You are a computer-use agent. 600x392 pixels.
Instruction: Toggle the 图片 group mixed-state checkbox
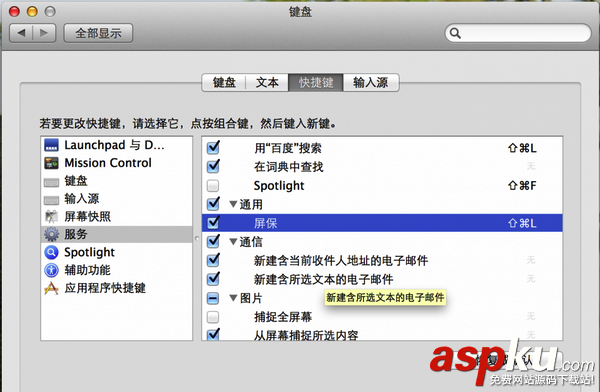coord(213,298)
